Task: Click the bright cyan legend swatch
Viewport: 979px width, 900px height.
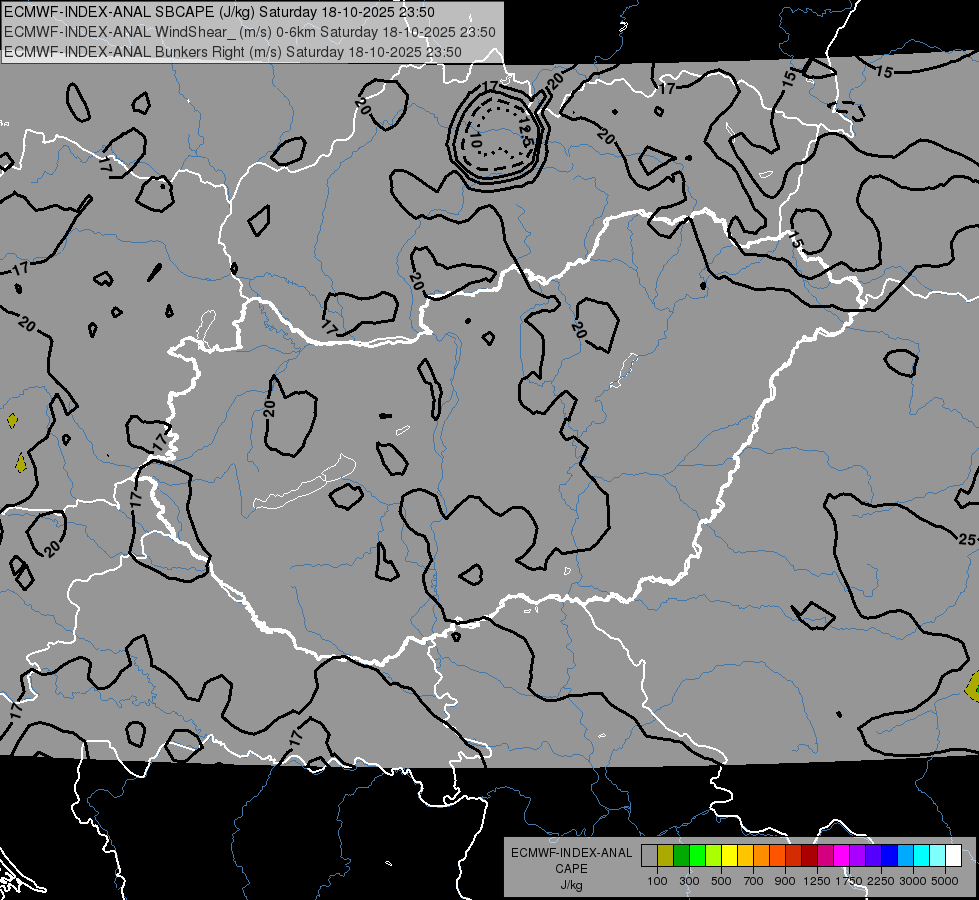Action: (922, 856)
